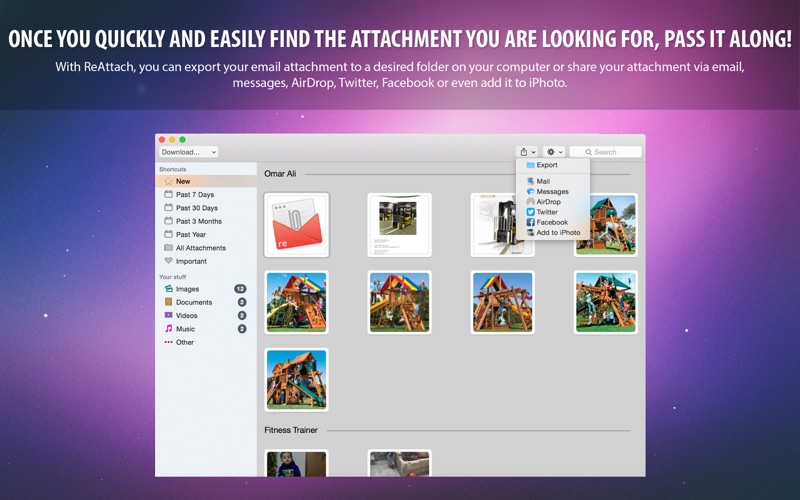Select the red envelope ReAttach thumbnail

coord(296,225)
